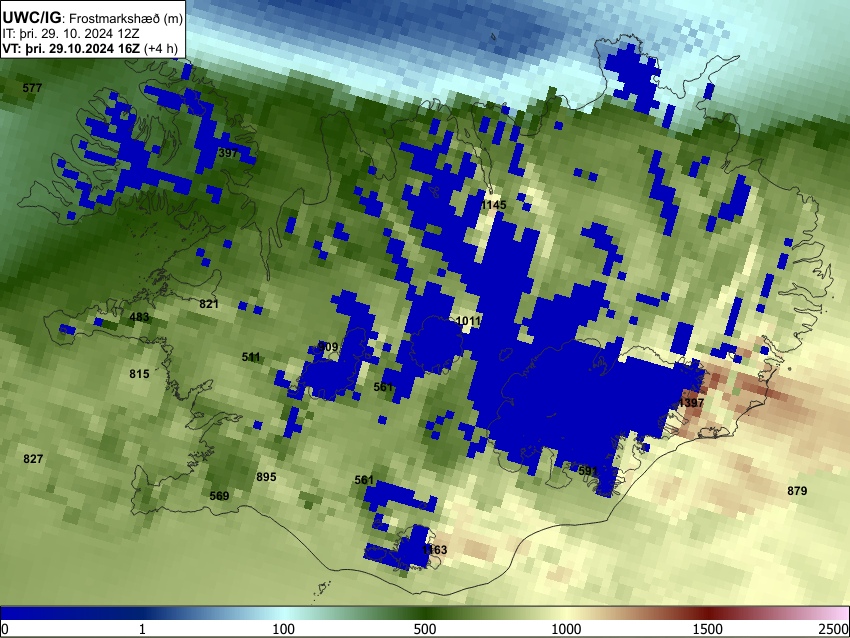The image size is (850, 638).
Task: Select the 569 value label
Action: (x=220, y=496)
